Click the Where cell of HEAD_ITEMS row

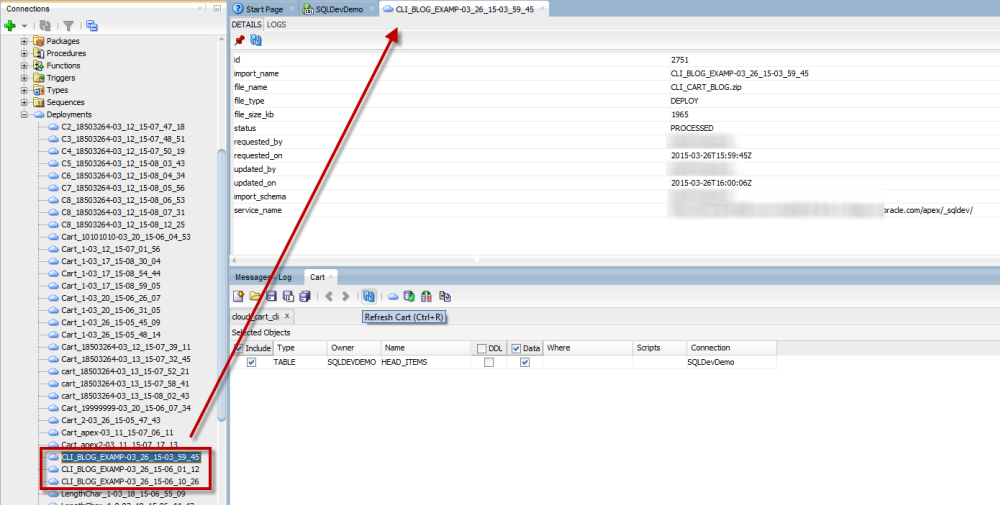[587, 362]
